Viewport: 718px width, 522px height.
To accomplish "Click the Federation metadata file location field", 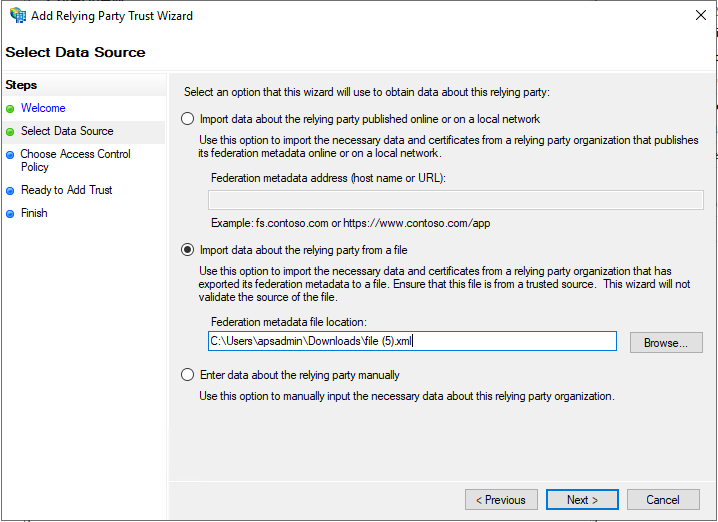I will 412,341.
